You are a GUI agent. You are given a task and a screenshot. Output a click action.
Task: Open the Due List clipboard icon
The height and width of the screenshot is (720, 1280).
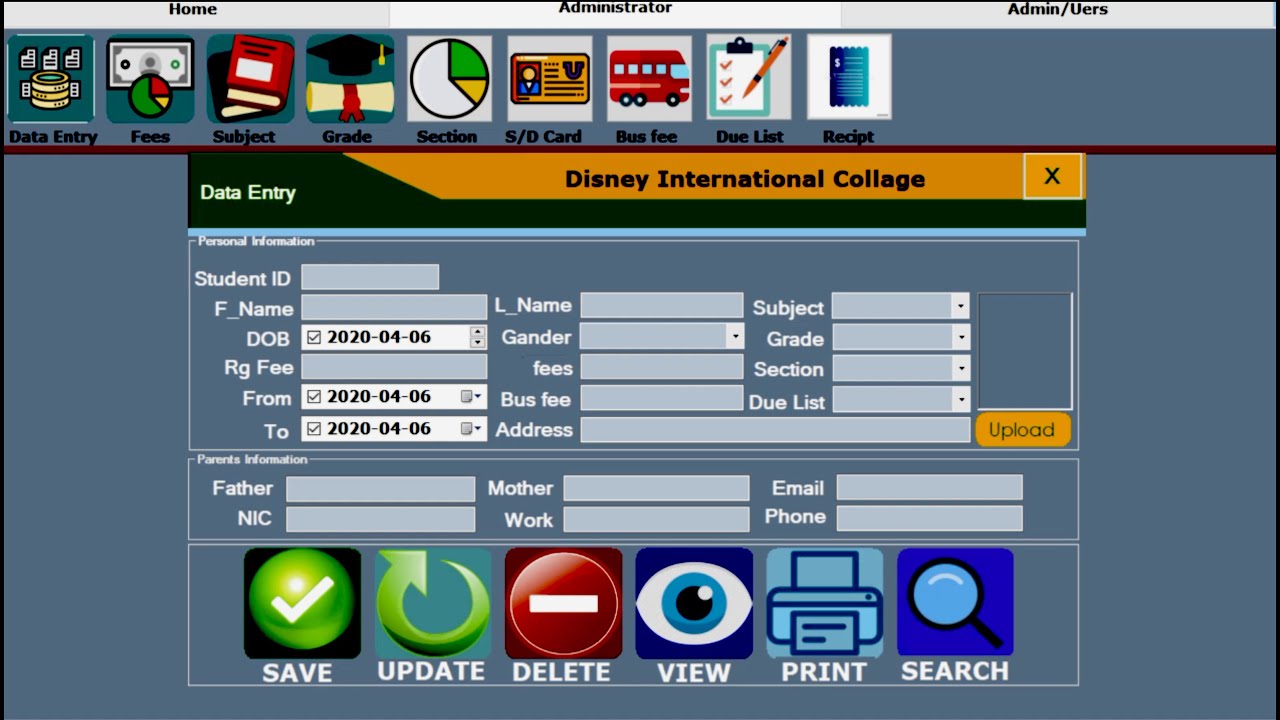(x=749, y=78)
